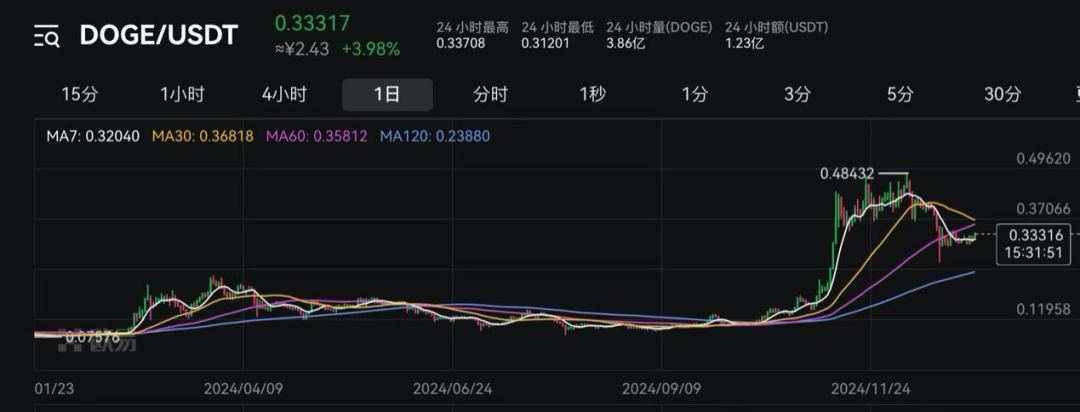1080x412 pixels.
Task: Click the 24 小时最低 value 0.31201
Action: (x=546, y=43)
